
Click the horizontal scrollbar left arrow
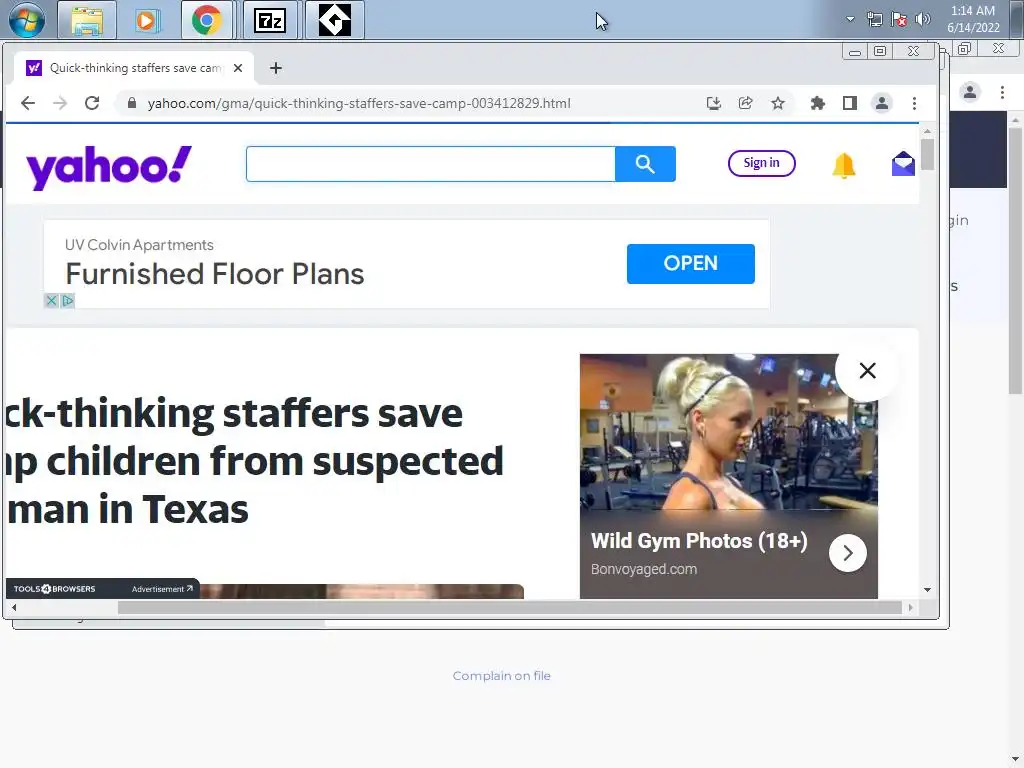pos(14,607)
